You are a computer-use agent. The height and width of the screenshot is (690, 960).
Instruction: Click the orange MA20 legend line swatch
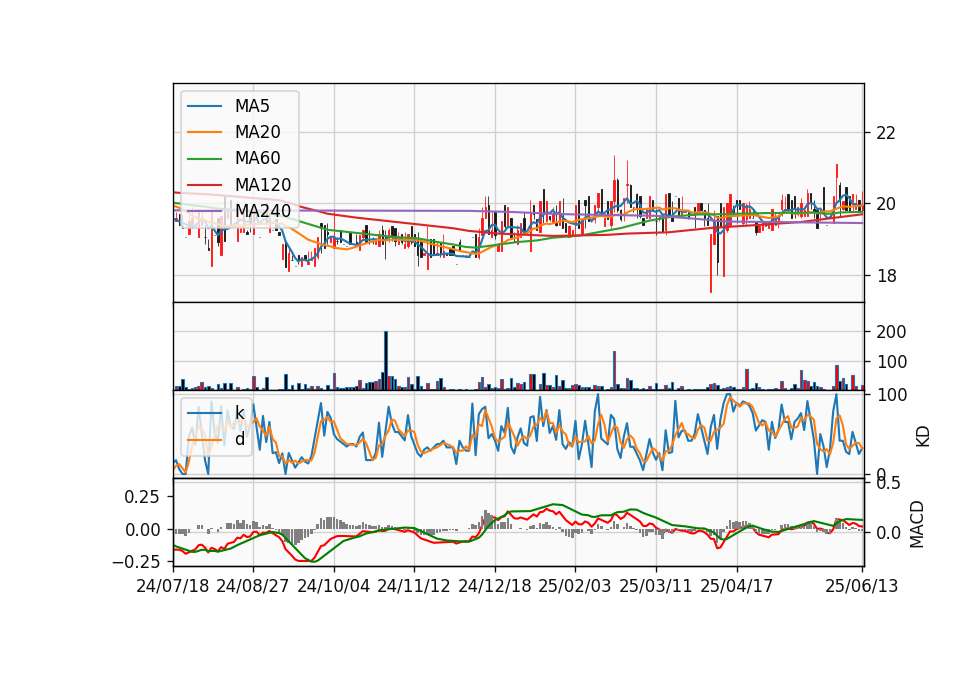click(x=204, y=133)
